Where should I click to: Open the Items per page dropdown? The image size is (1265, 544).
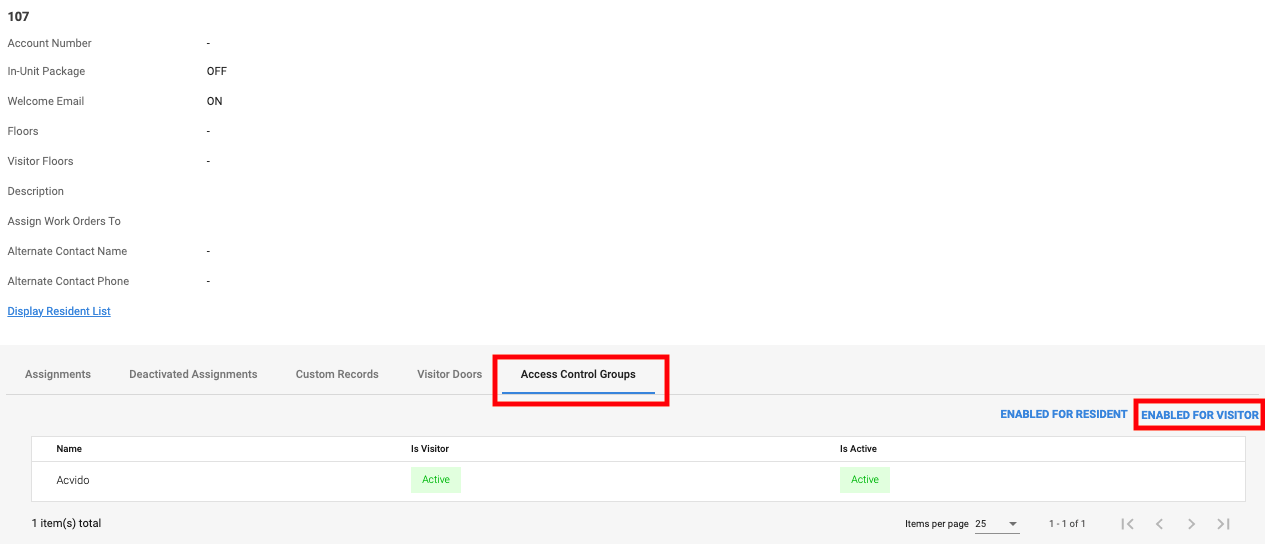tap(997, 524)
